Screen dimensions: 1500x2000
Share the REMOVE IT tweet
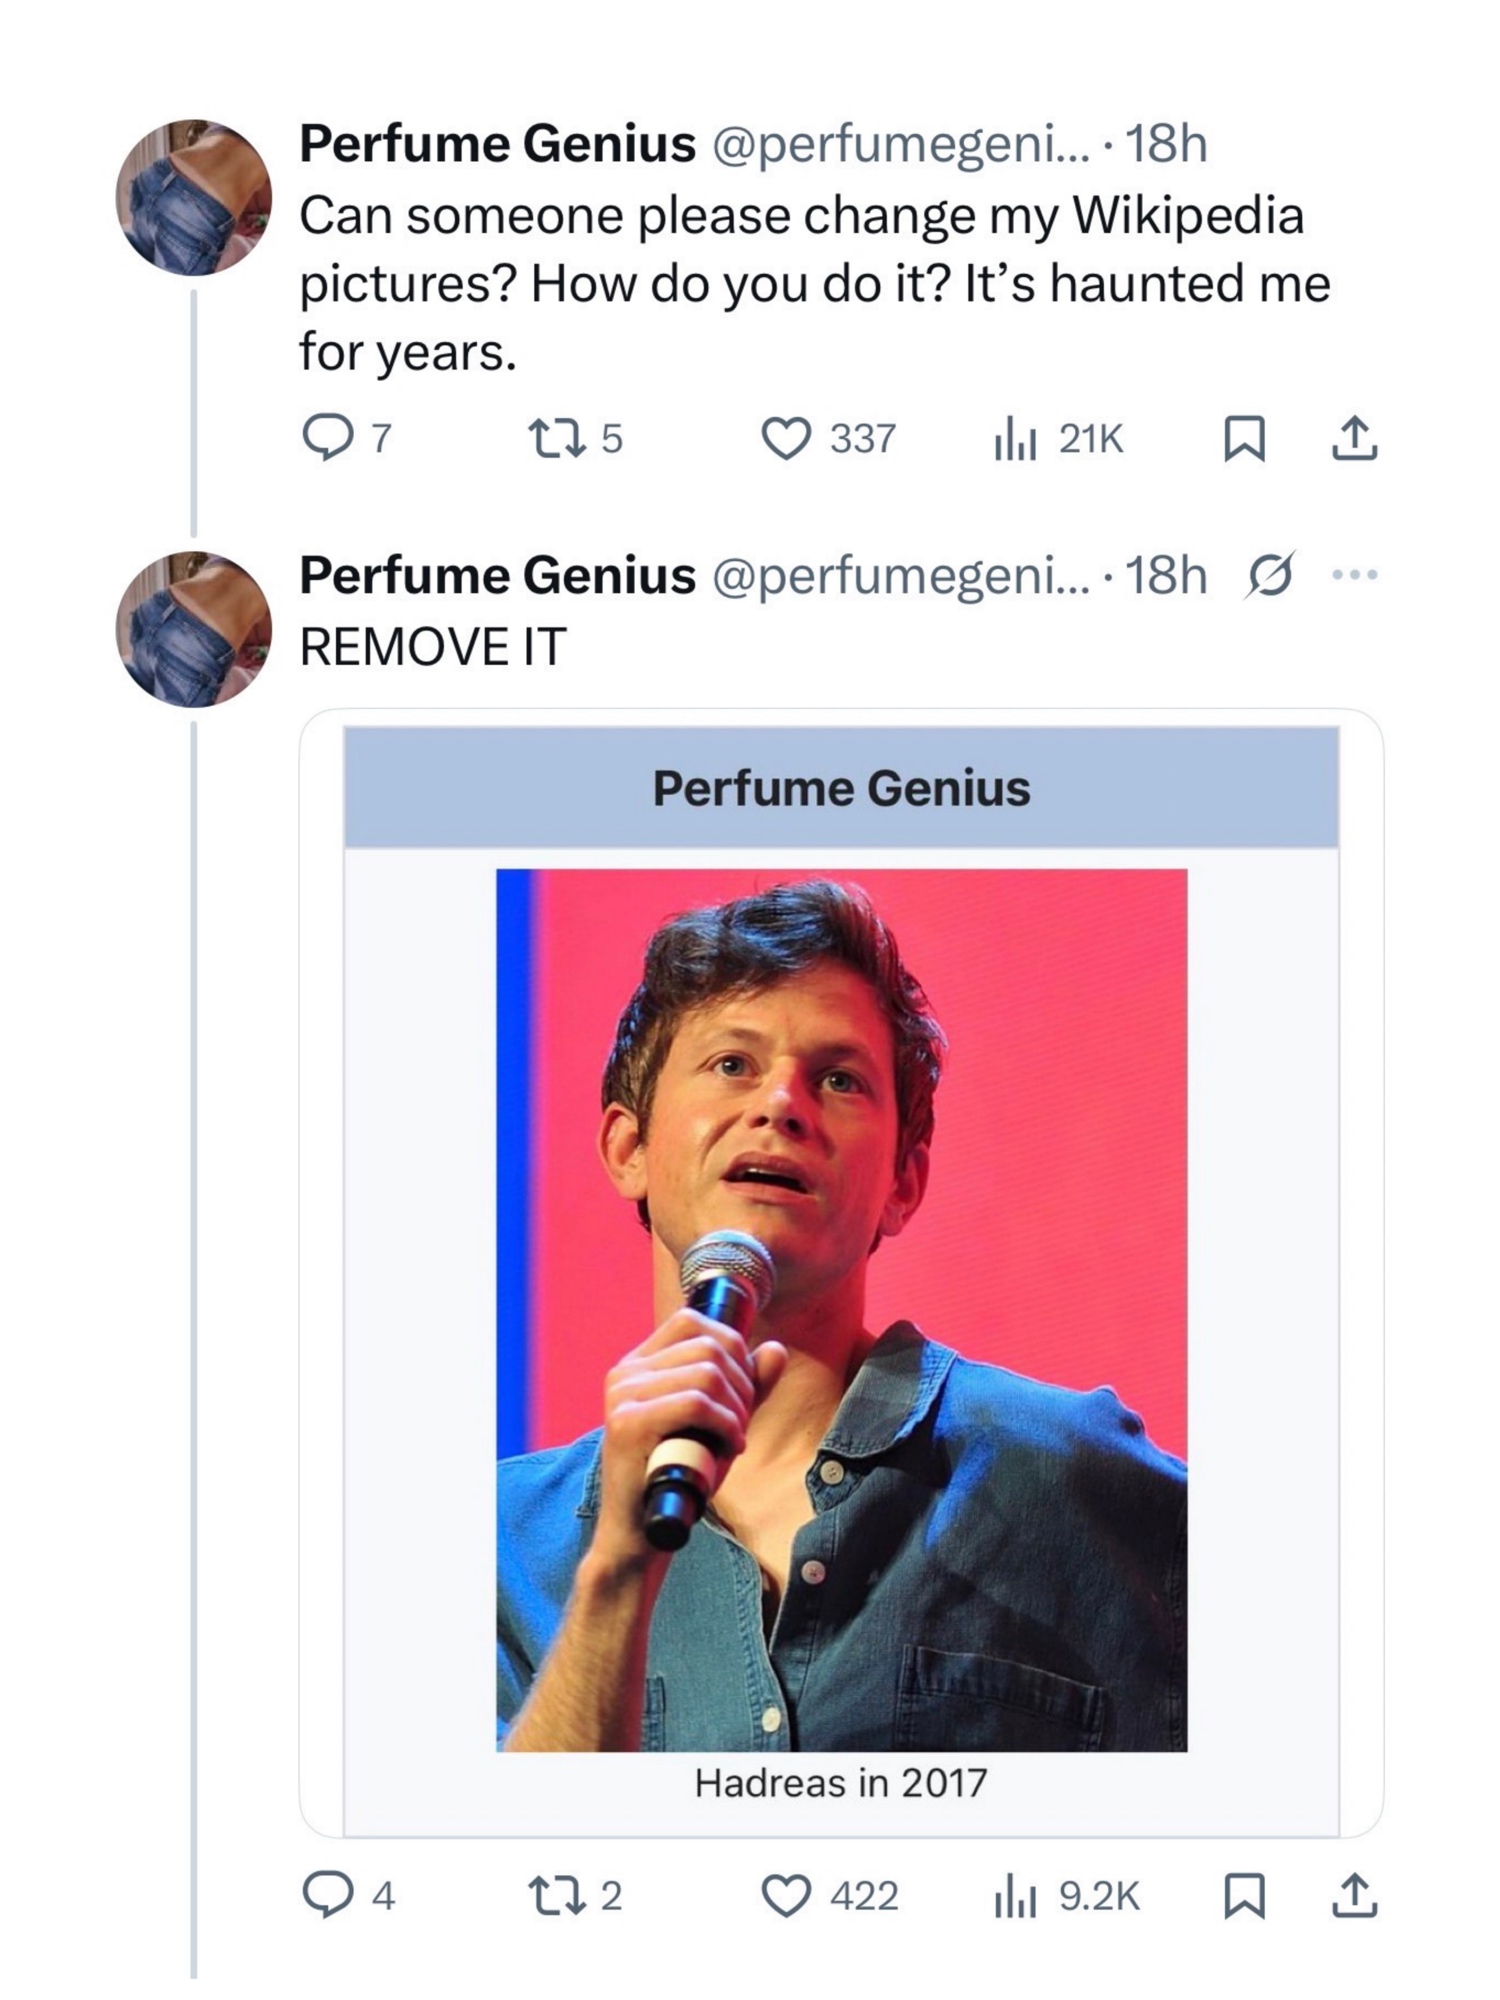pyautogui.click(x=1354, y=1895)
